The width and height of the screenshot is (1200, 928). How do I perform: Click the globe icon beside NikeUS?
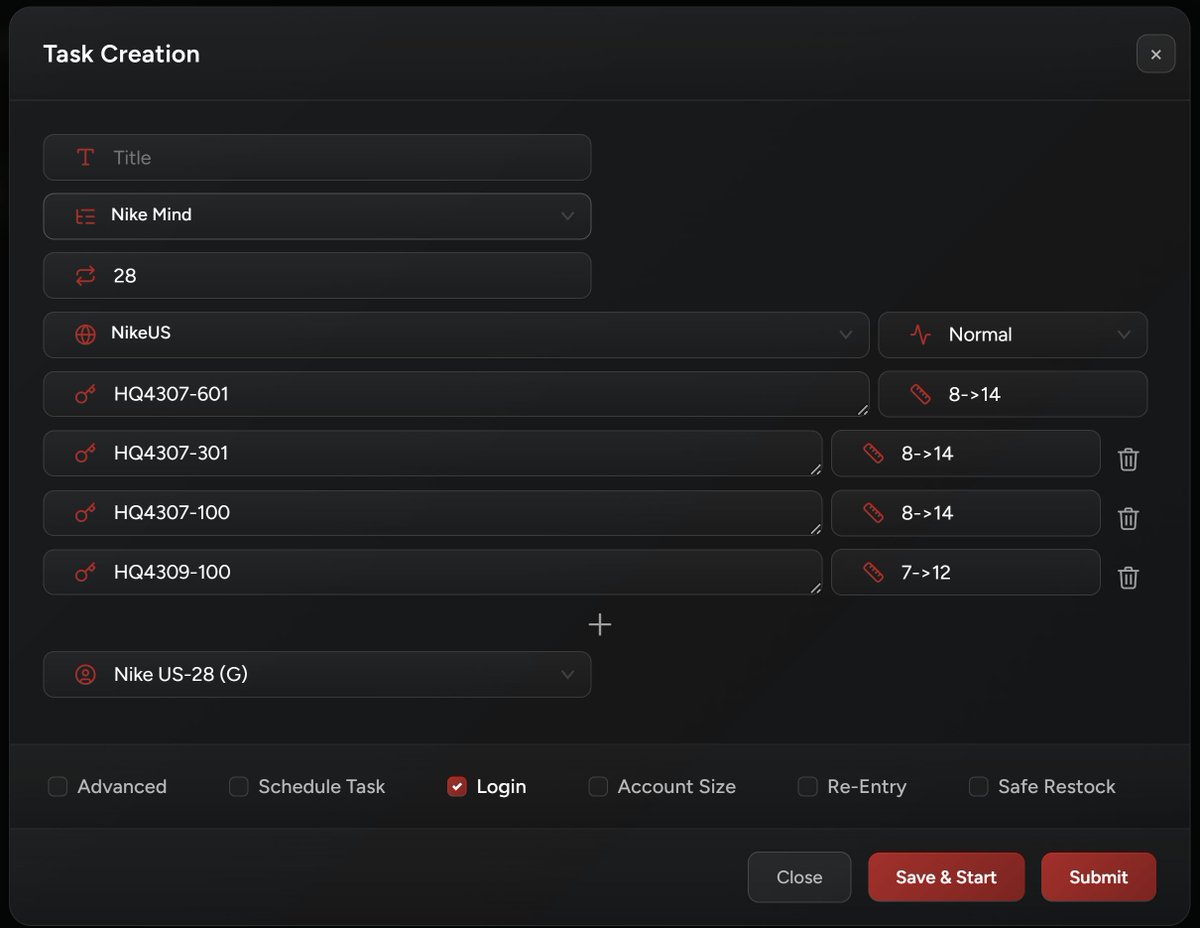86,334
